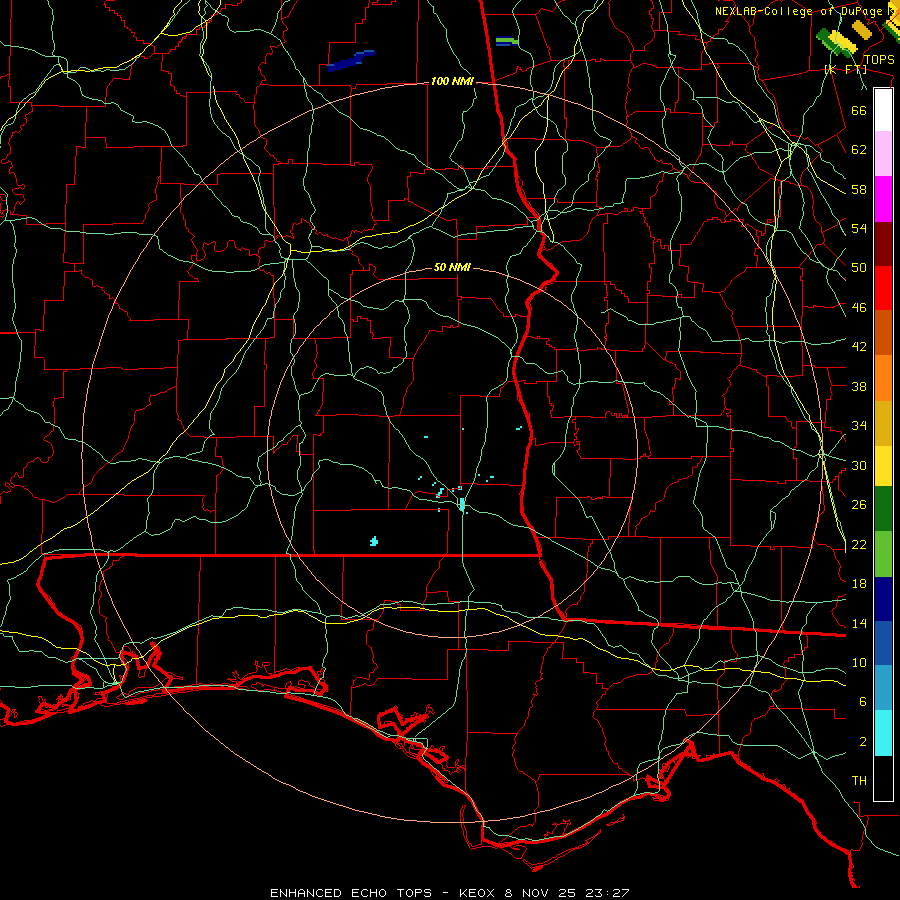The width and height of the screenshot is (900, 900).
Task: Click the legend value 62
Action: [859, 150]
